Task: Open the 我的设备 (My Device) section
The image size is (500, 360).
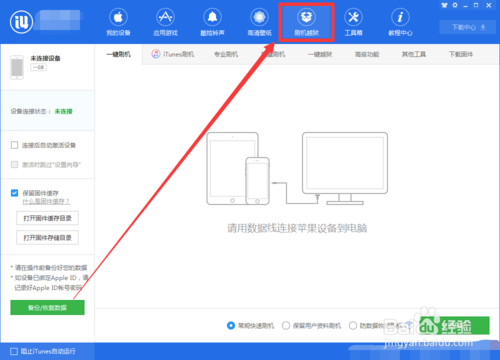Action: [x=118, y=22]
